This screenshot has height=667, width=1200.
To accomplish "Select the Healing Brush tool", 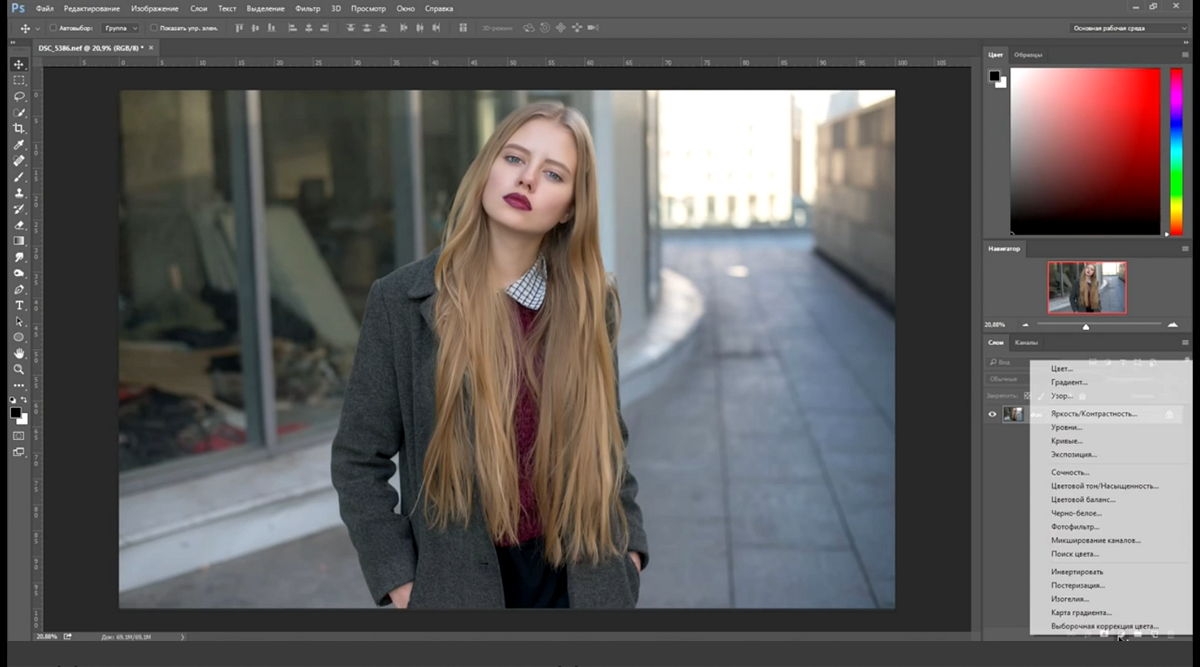I will point(19,160).
